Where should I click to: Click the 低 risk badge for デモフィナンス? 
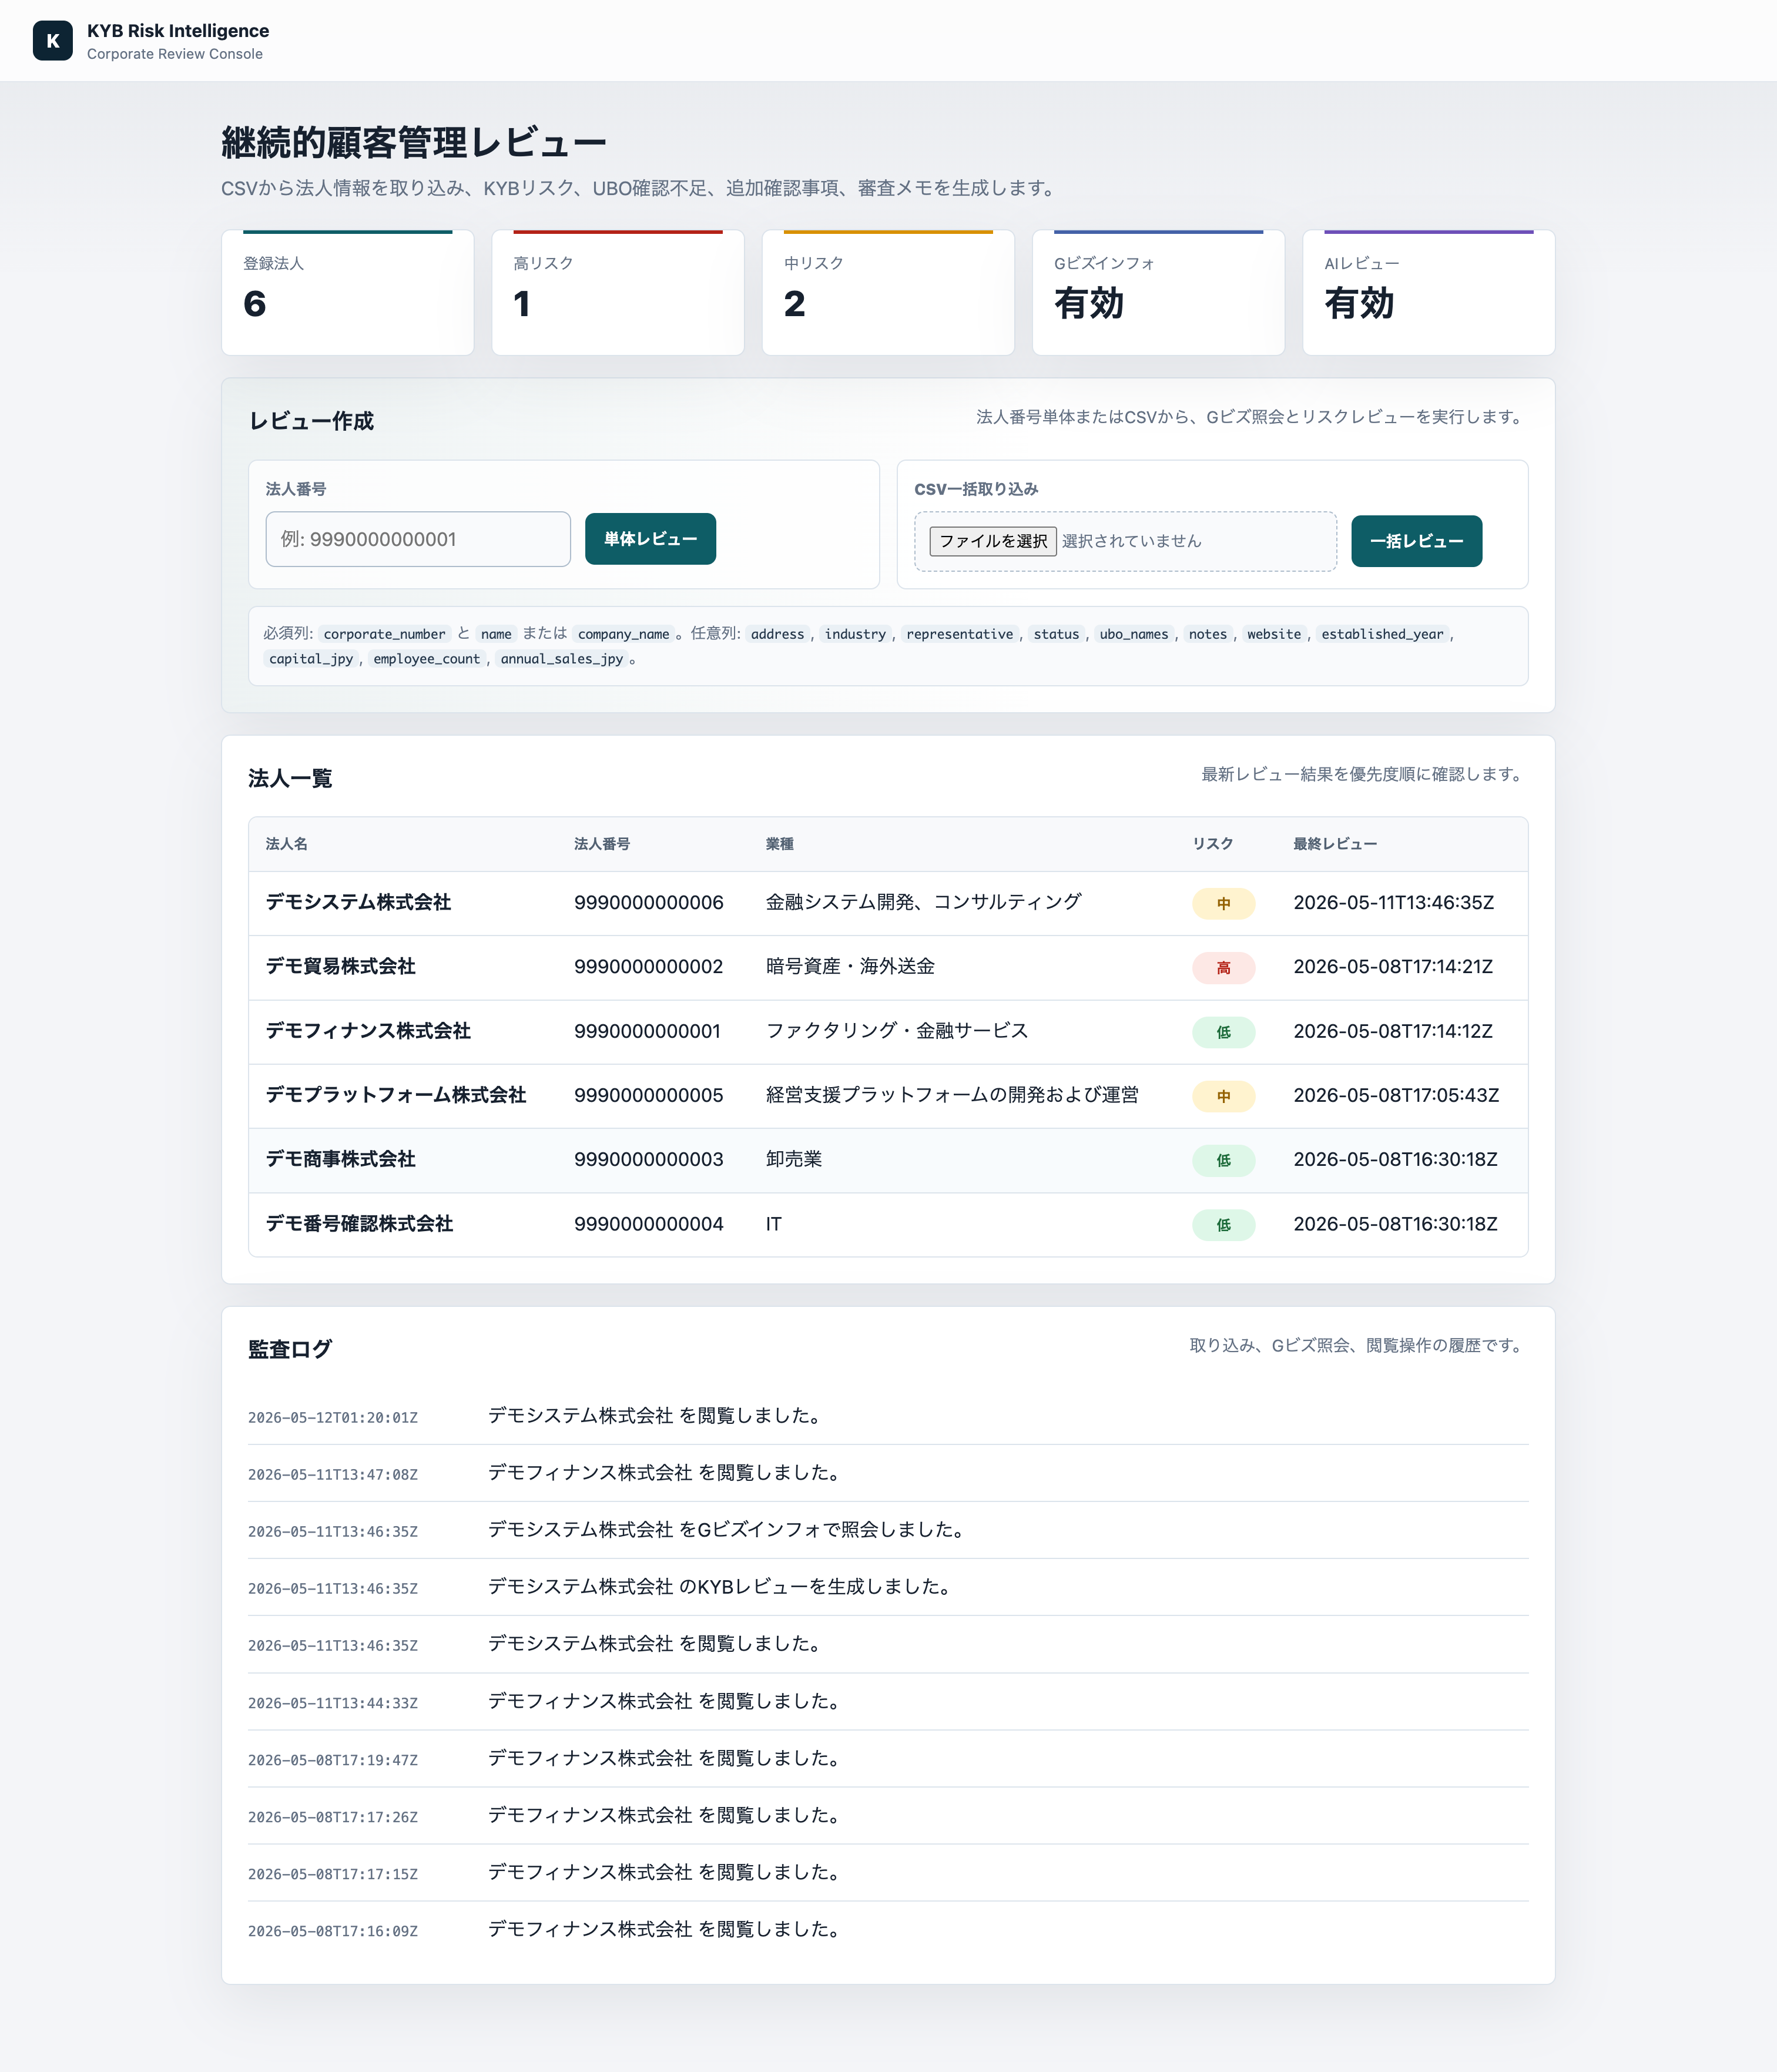coord(1223,1032)
